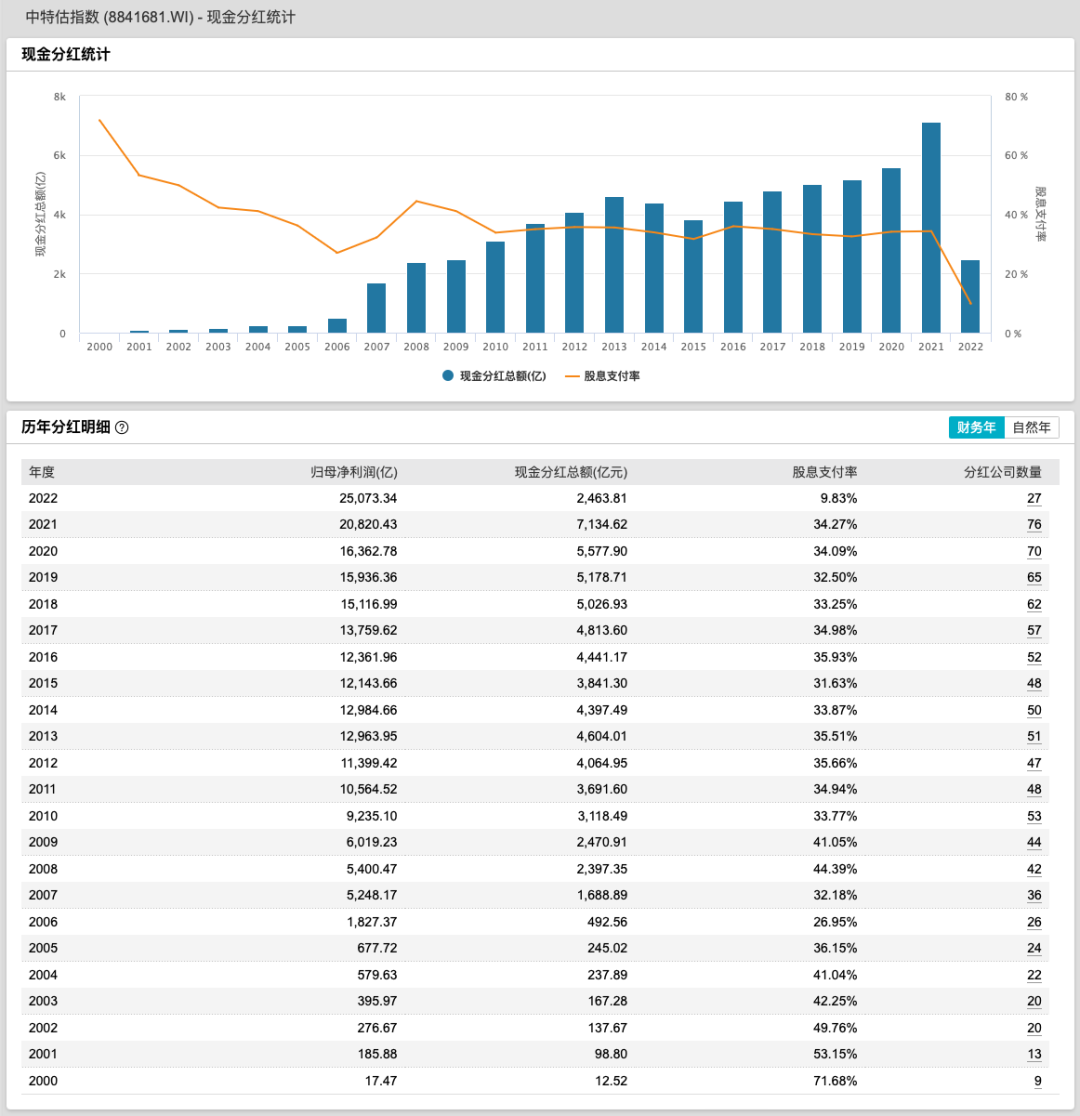Open company count 9 in 2000 row
Image resolution: width=1080 pixels, height=1116 pixels.
(x=1037, y=1080)
